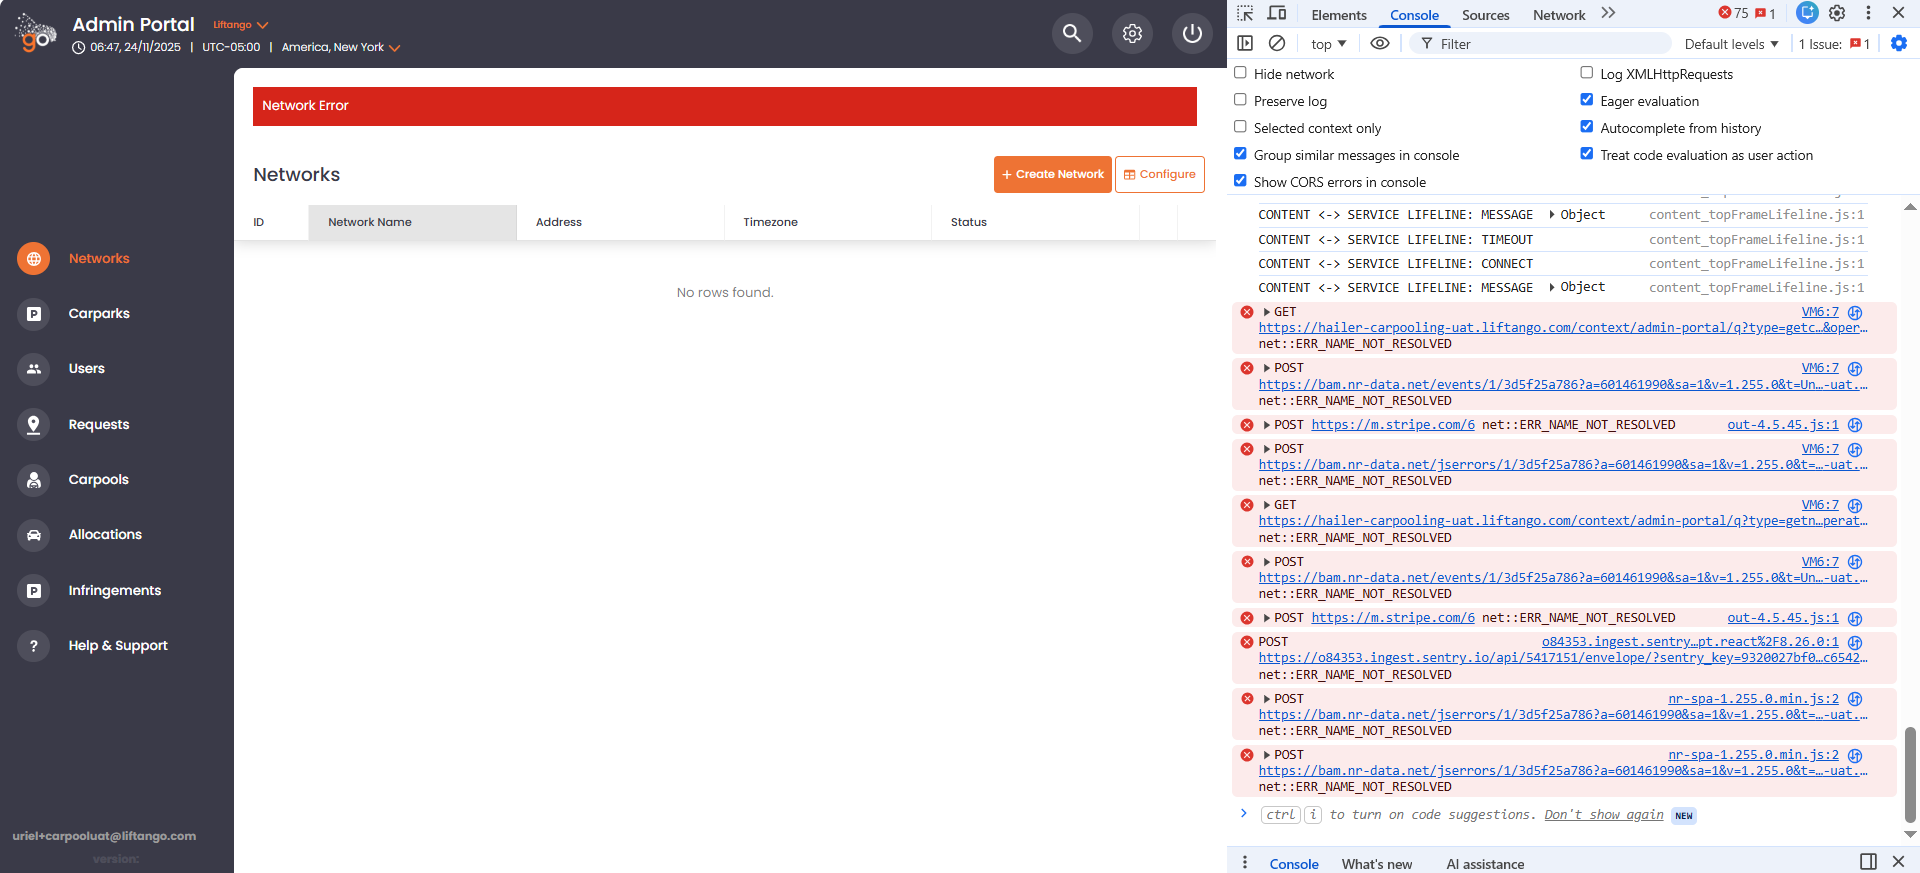The image size is (1920, 873).
Task: Enable the Preserve log checkbox
Action: point(1240,100)
